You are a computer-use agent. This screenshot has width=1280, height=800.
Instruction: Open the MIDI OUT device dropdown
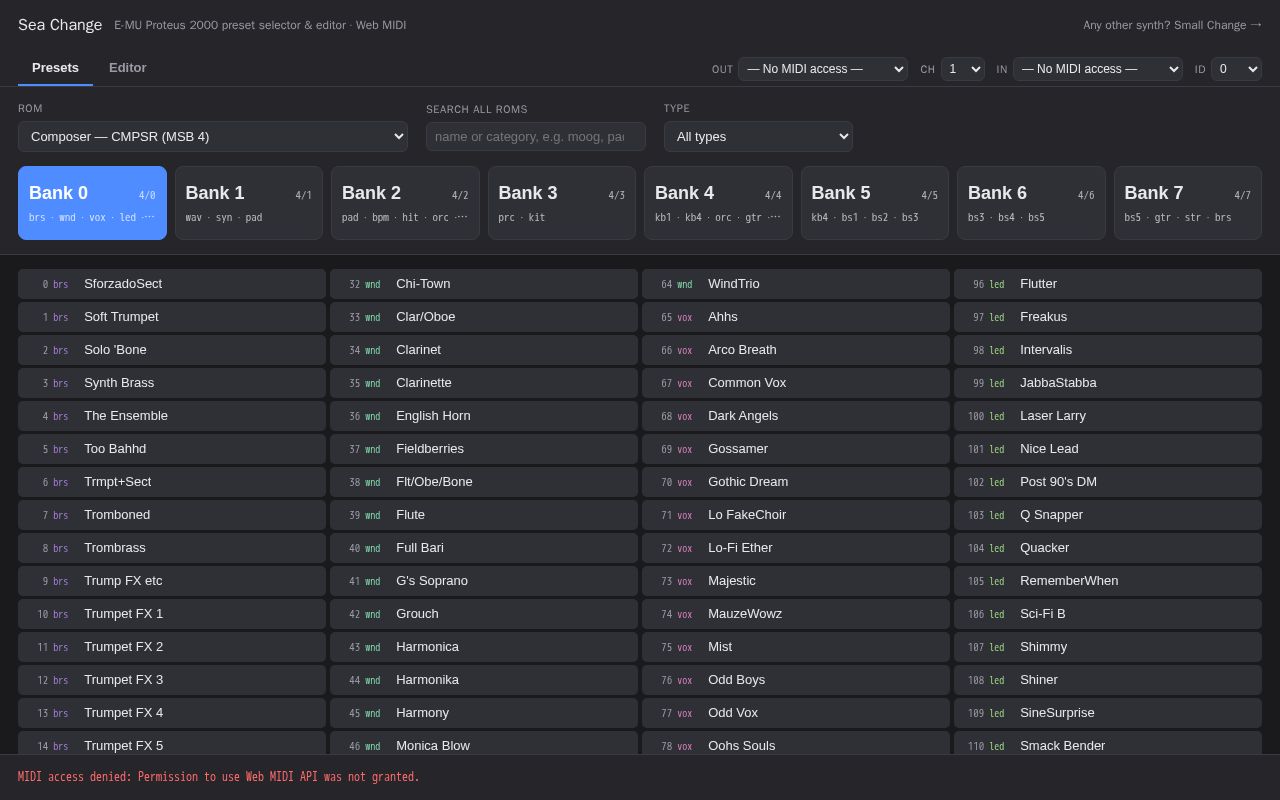[x=823, y=69]
